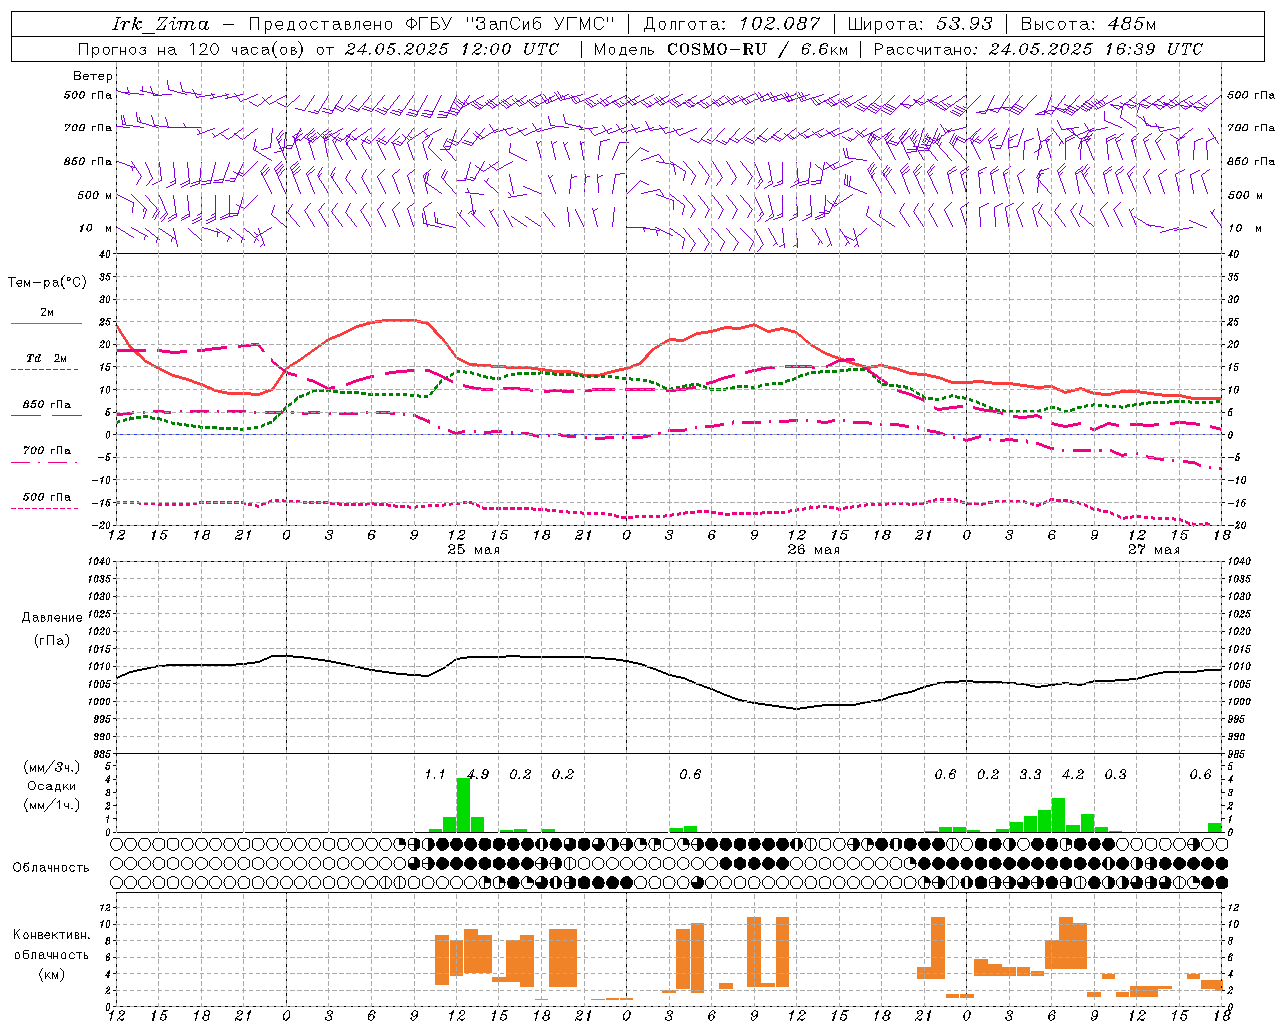The image size is (1280, 1024).
Task: Click the "(мм/1ч.)" units label
Action: coord(52,805)
